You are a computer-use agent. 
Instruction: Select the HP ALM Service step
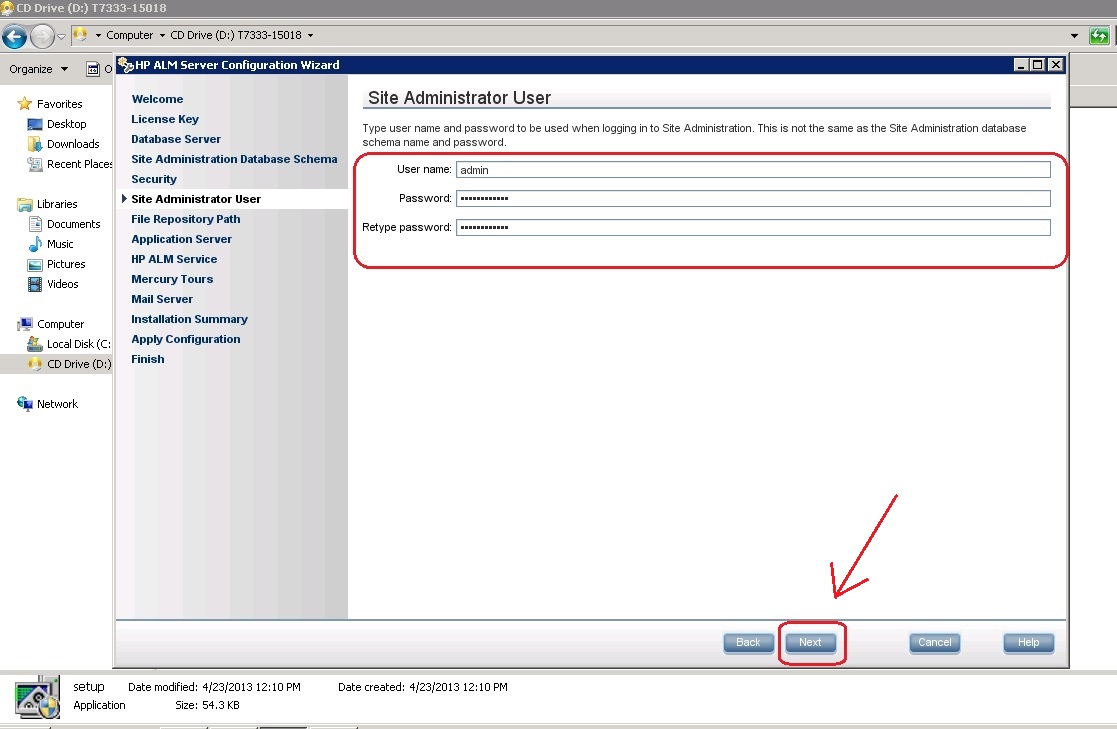coord(174,259)
